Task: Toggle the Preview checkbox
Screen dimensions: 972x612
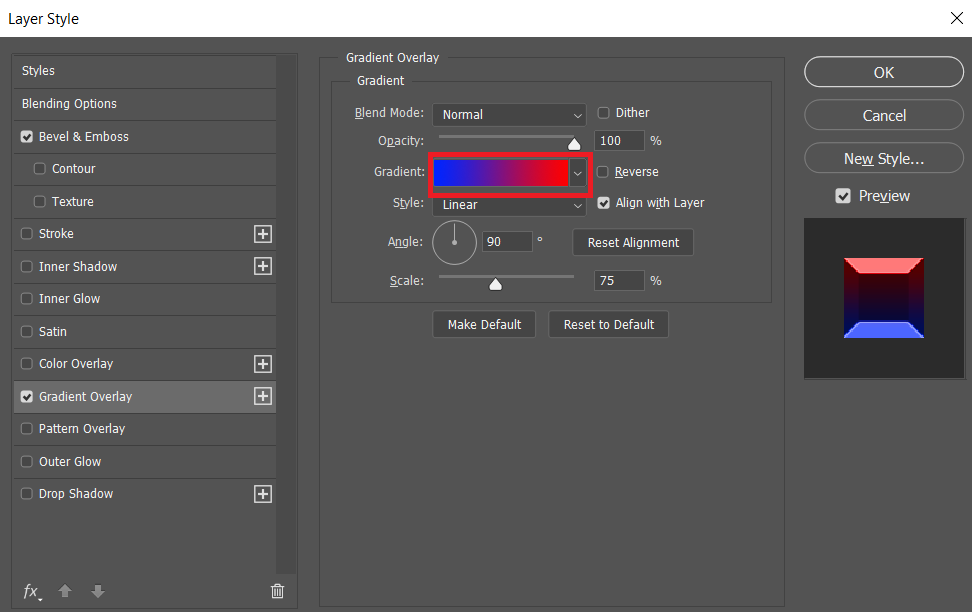Action: (x=843, y=196)
